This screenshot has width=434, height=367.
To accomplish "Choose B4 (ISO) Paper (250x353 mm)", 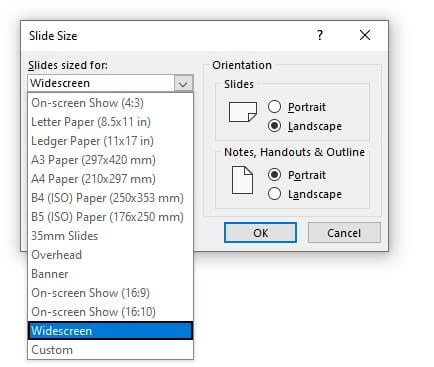I will 110,198.
